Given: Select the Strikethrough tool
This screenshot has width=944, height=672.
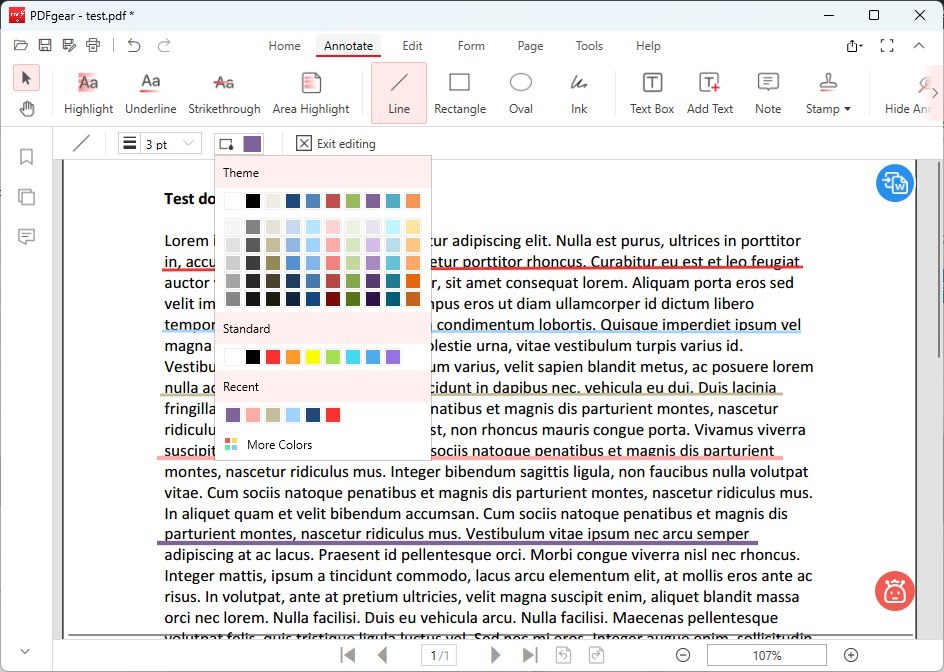Looking at the screenshot, I should [224, 93].
